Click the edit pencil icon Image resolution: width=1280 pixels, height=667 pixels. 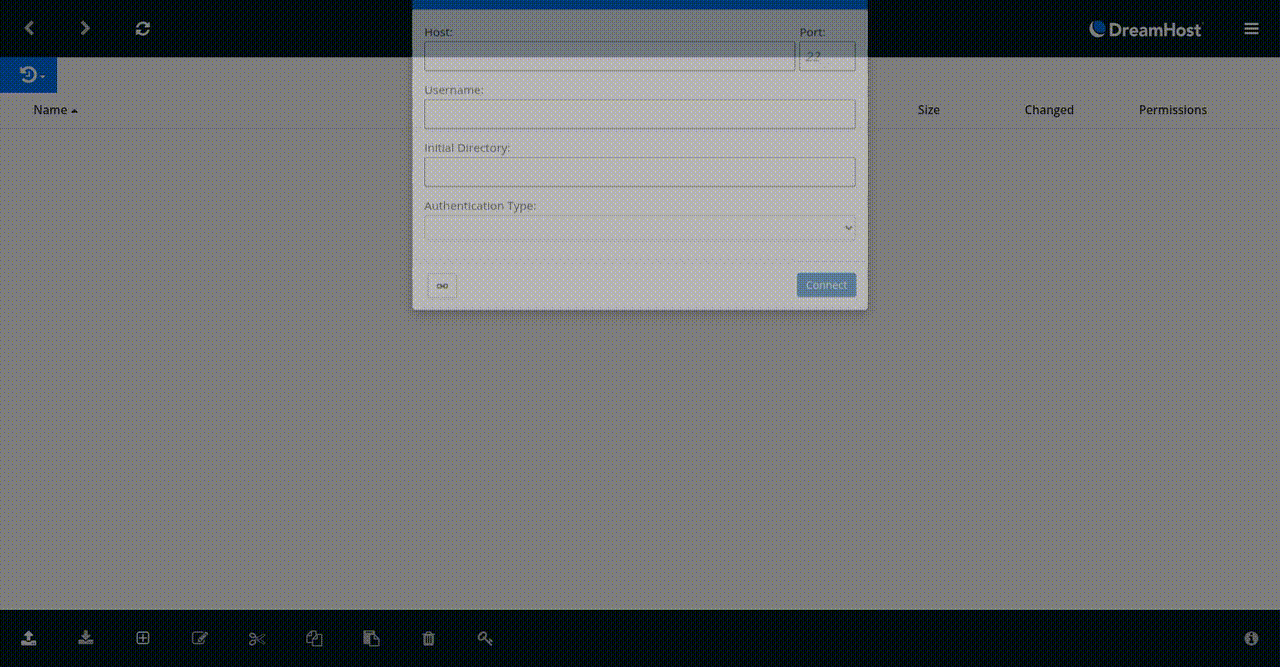pyautogui.click(x=200, y=638)
